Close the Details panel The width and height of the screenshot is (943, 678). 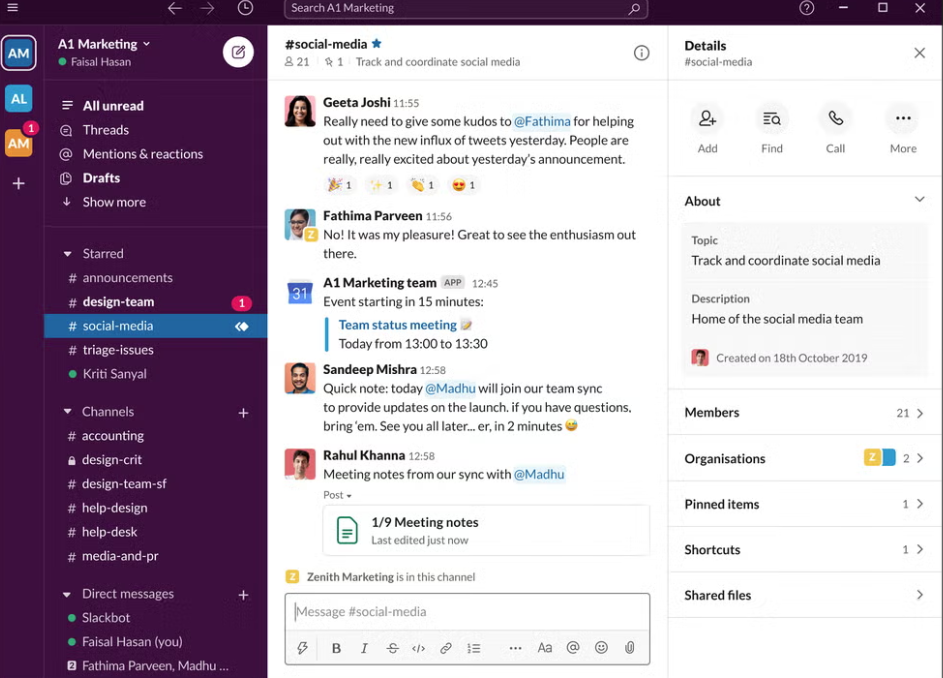pos(920,53)
